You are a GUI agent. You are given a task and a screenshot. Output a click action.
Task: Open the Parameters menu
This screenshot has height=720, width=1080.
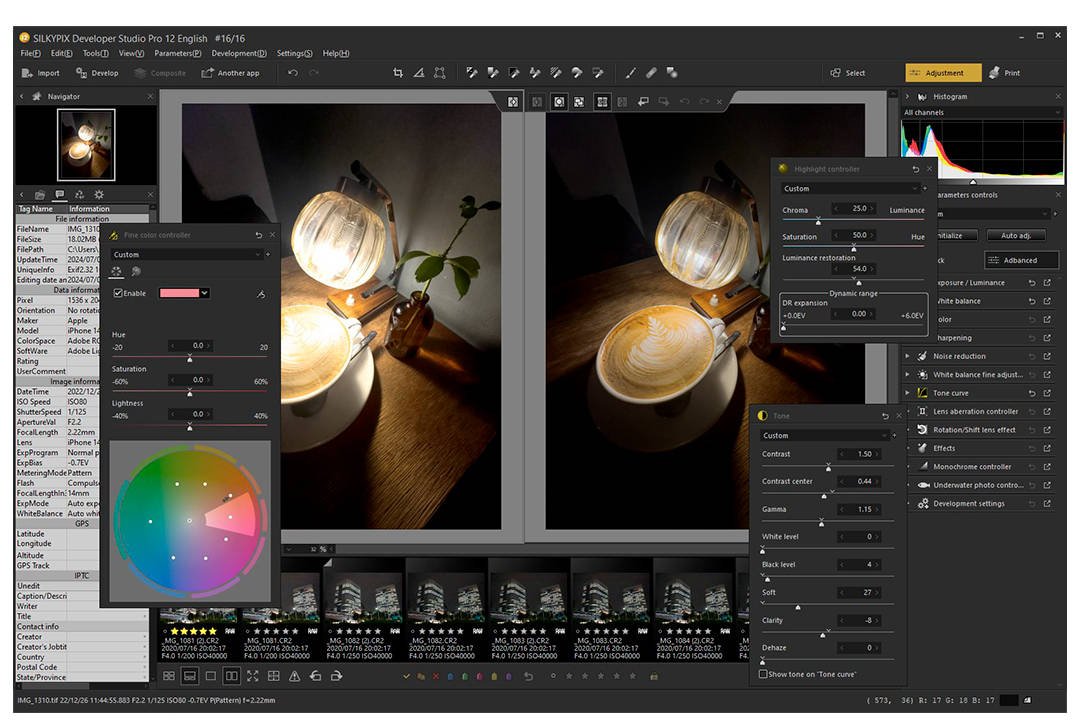177,53
